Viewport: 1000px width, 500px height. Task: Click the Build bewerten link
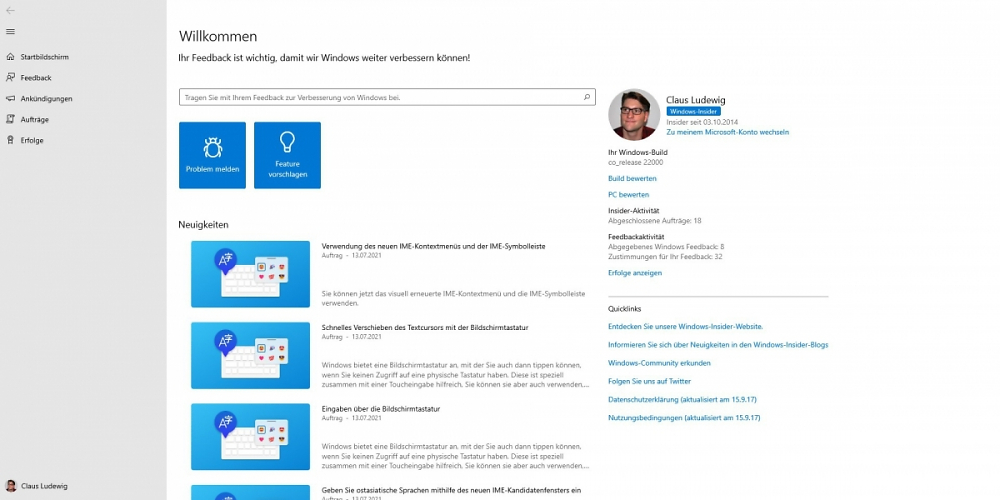[x=632, y=179]
